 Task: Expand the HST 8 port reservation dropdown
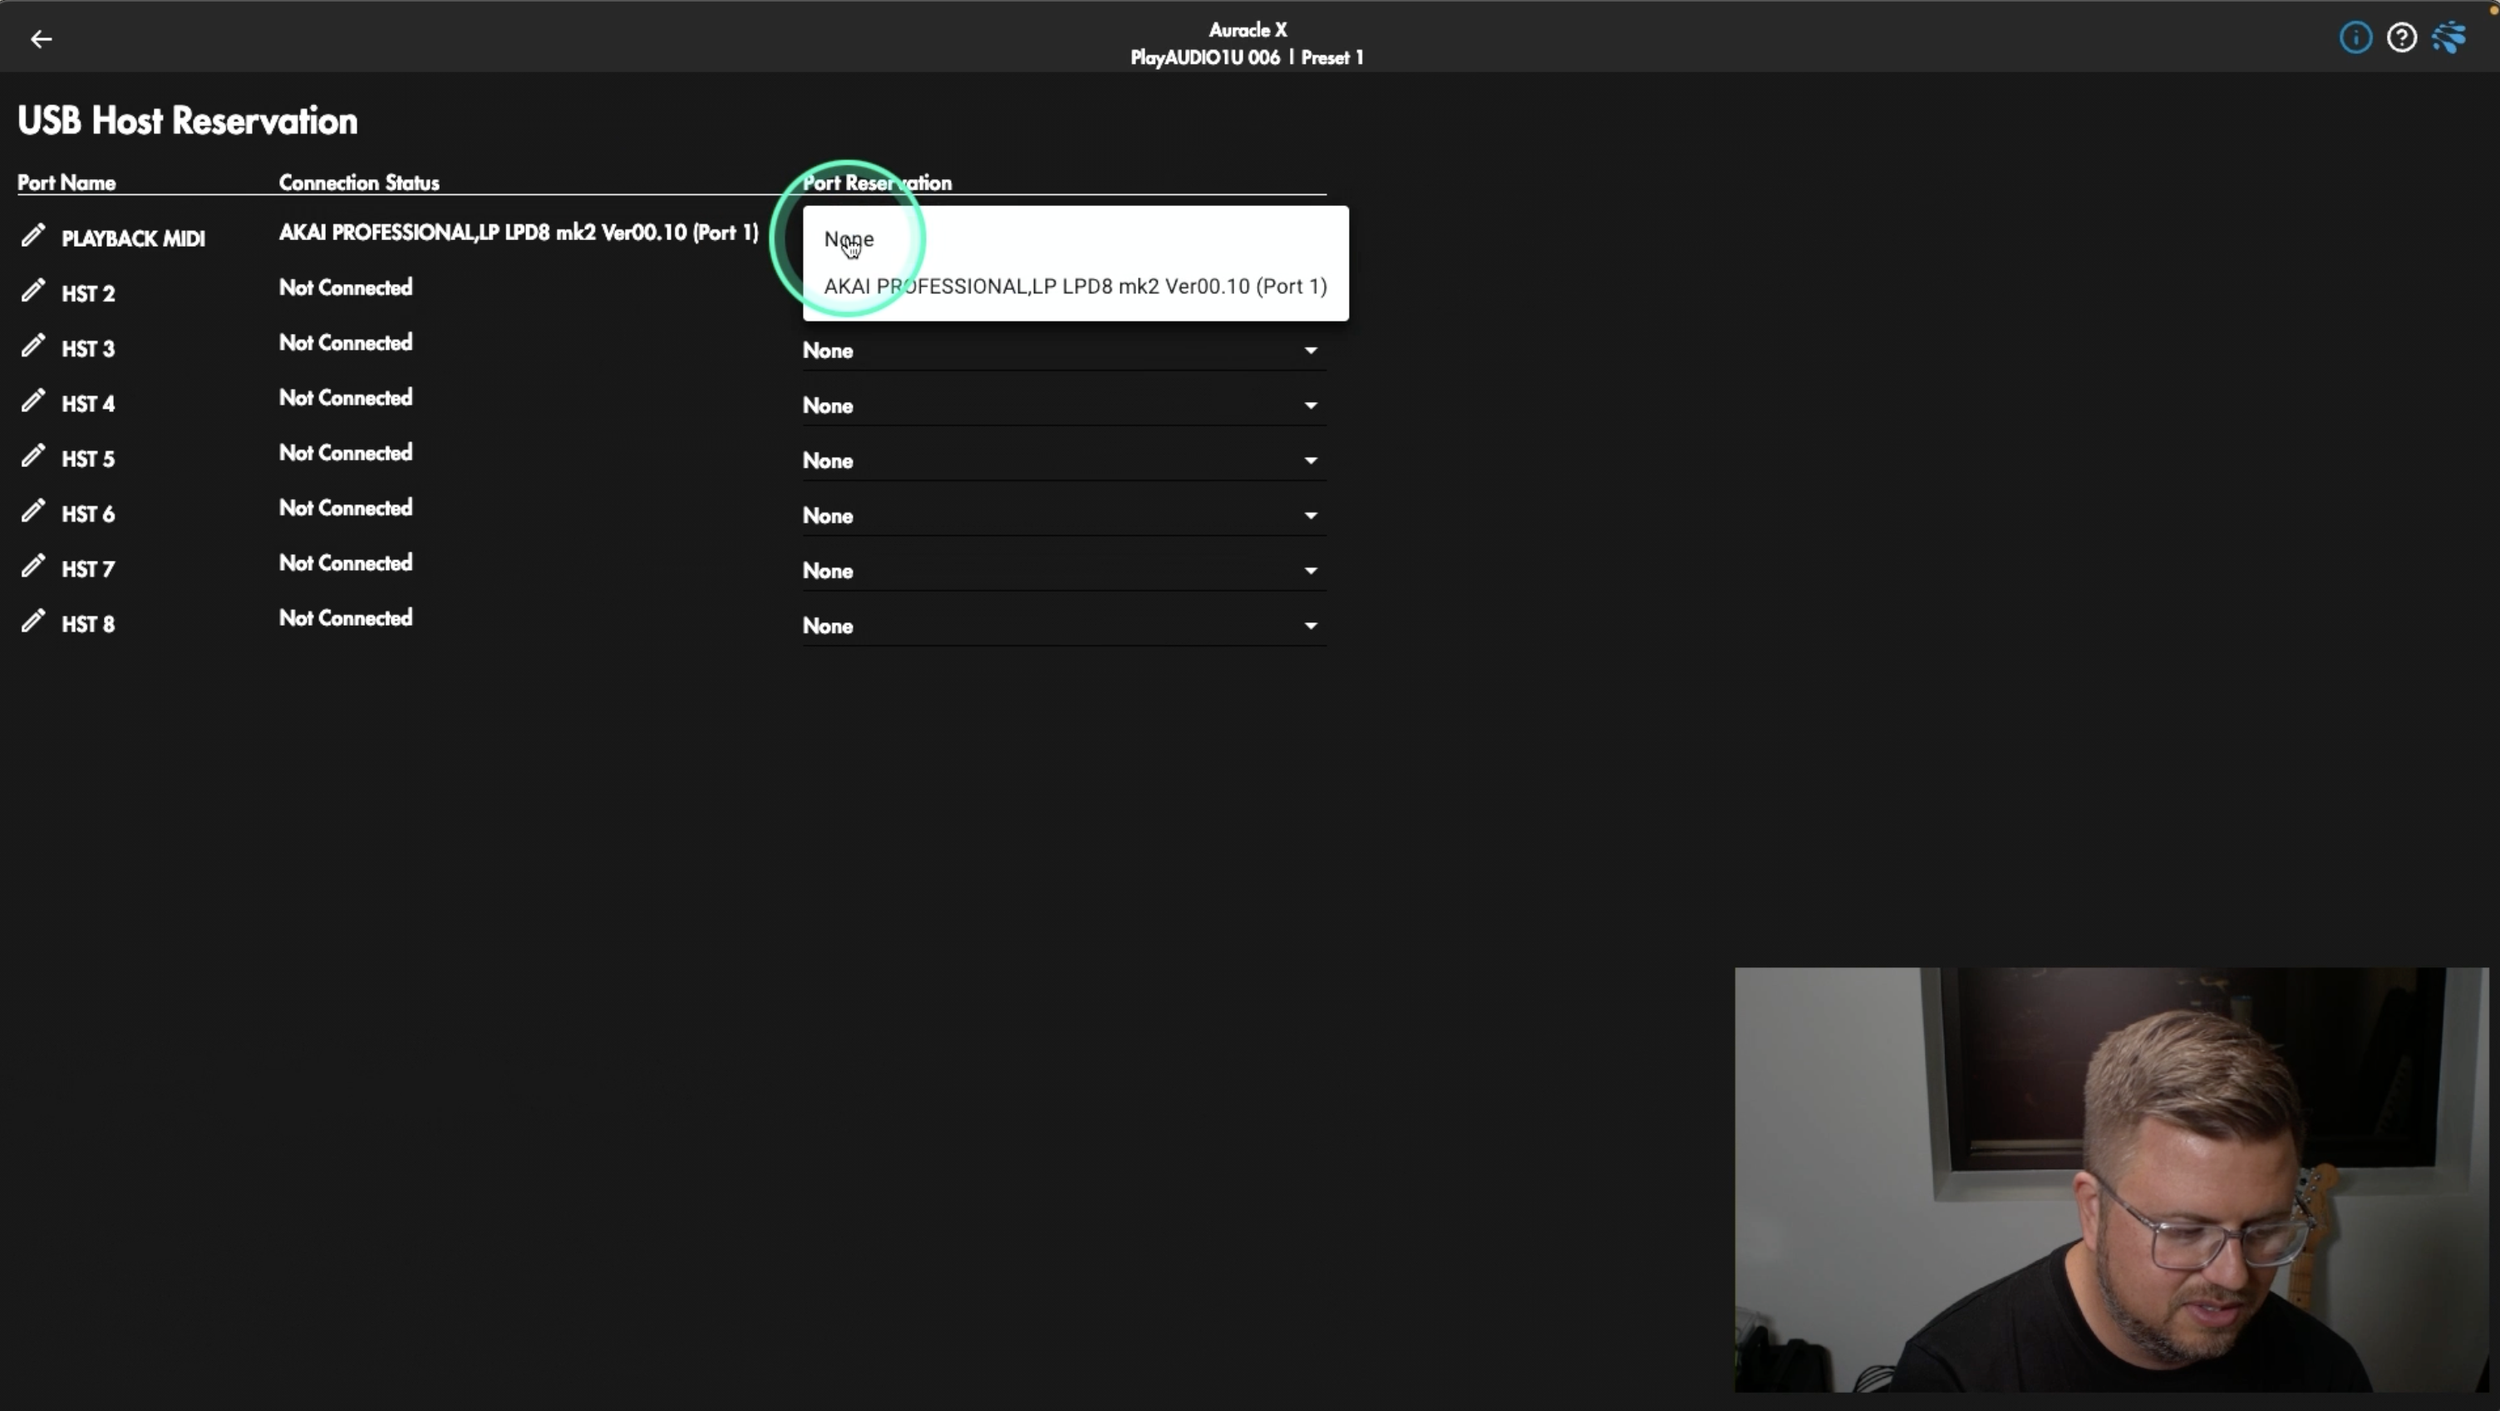[x=1063, y=626]
